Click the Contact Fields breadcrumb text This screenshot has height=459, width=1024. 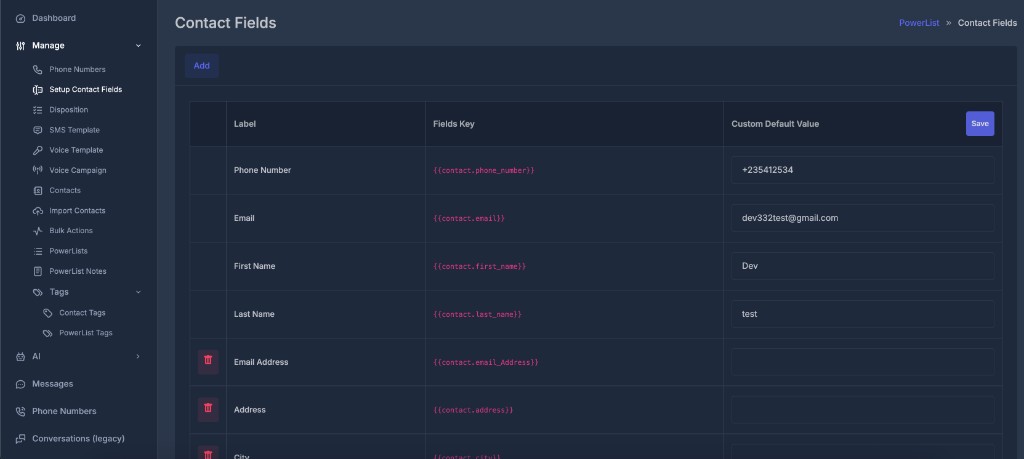pyautogui.click(x=987, y=23)
